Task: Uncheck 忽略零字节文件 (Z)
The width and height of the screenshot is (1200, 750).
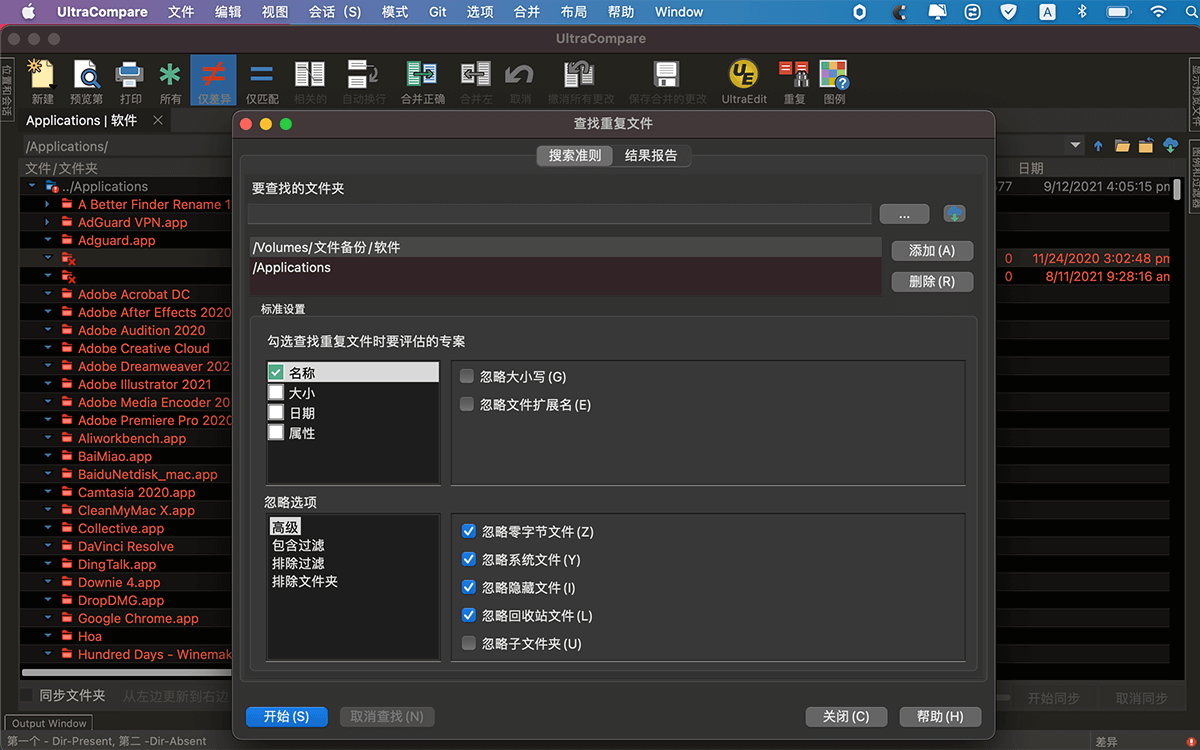Action: pyautogui.click(x=468, y=532)
